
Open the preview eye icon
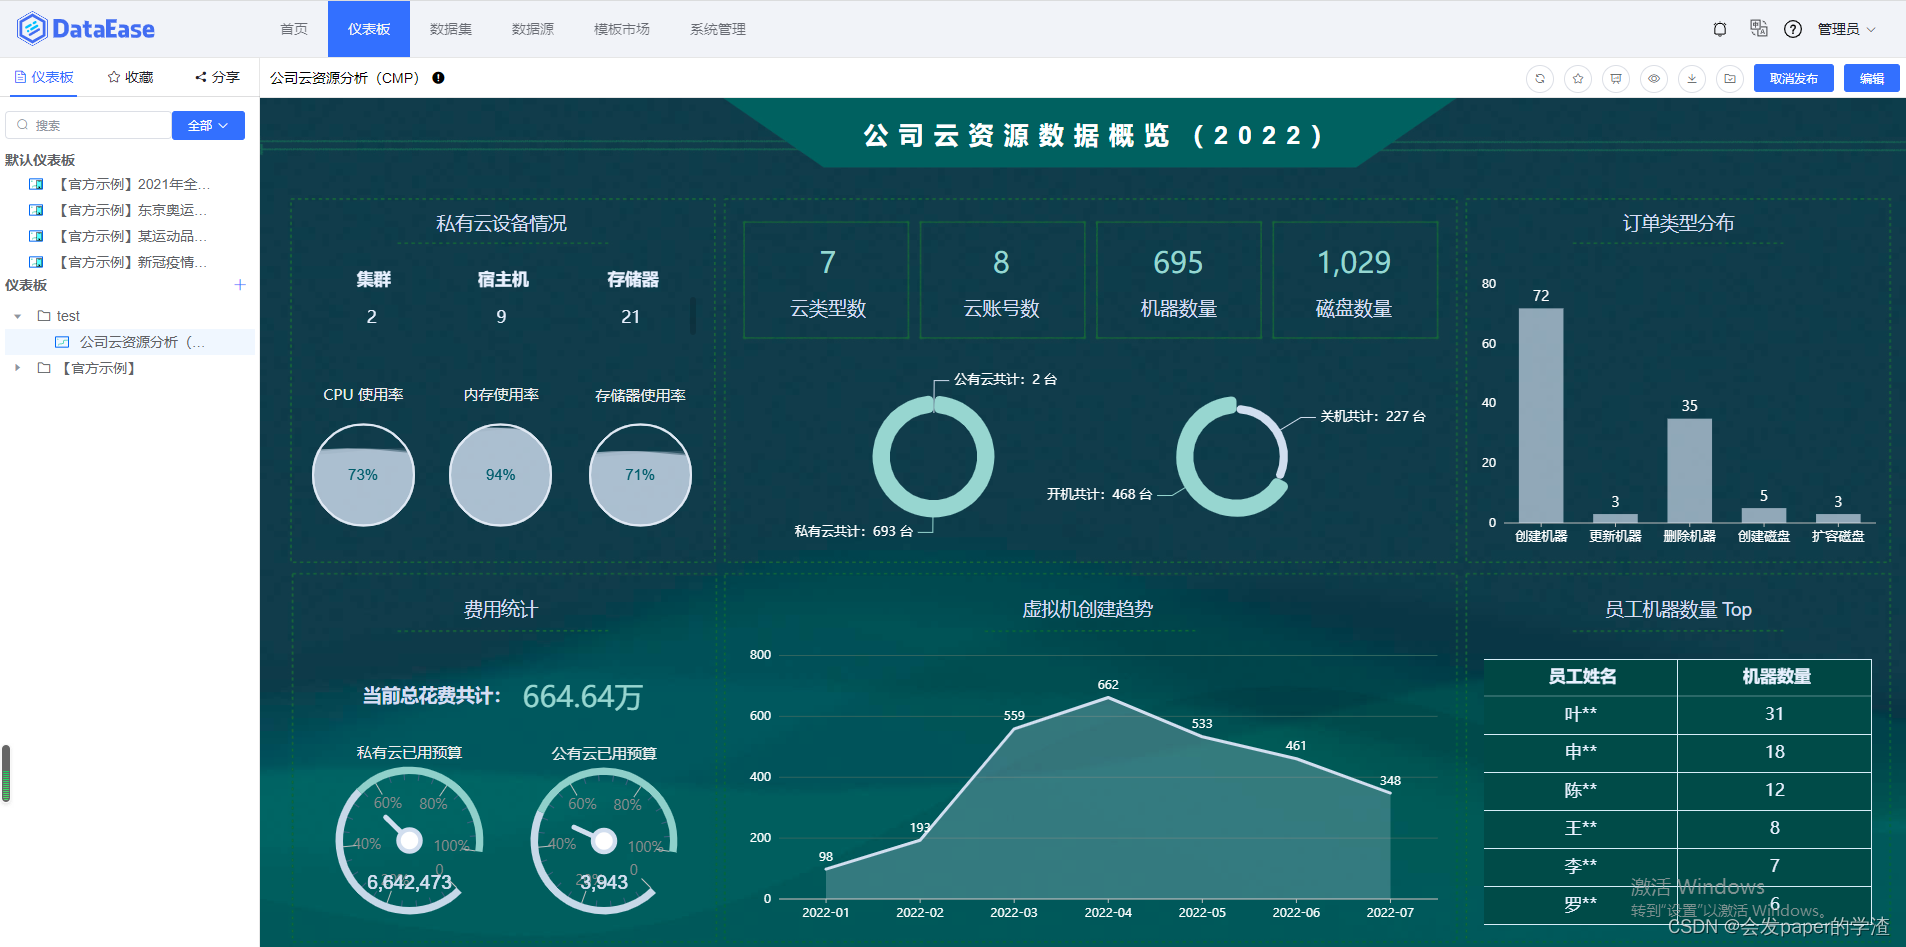[1655, 78]
